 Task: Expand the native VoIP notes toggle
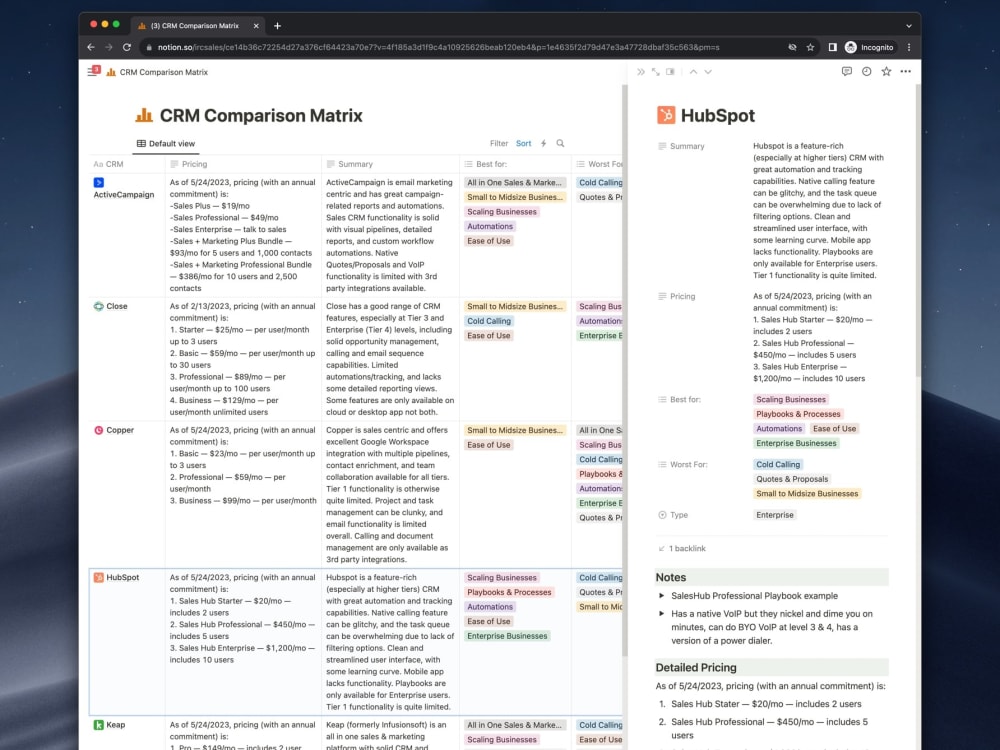click(661, 614)
